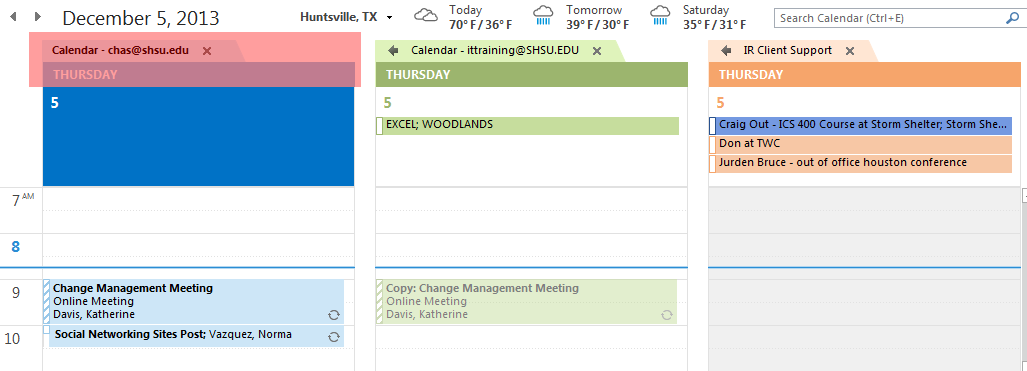Click the Search Calendar input field
1027x371 pixels.
889,18
